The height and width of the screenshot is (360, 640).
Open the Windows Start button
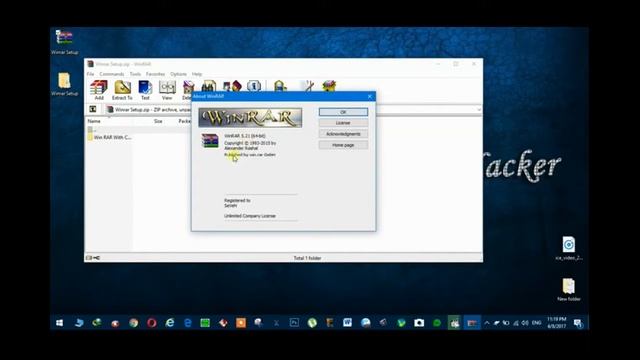[60, 323]
